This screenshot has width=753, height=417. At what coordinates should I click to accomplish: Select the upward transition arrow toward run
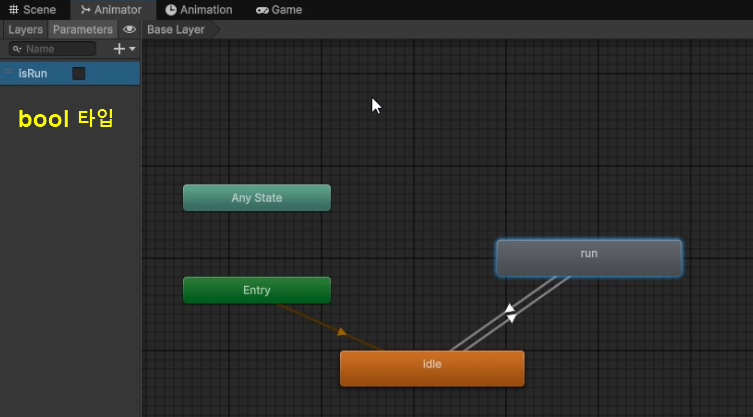coord(509,308)
